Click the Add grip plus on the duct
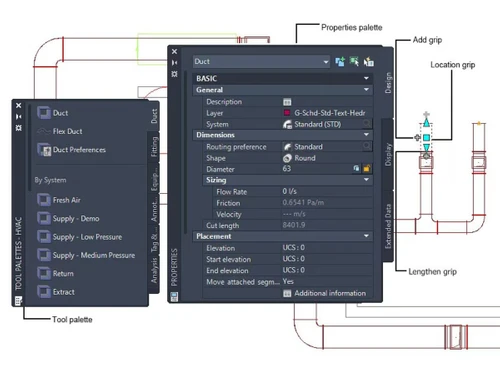This screenshot has height=375, width=500. point(417,137)
